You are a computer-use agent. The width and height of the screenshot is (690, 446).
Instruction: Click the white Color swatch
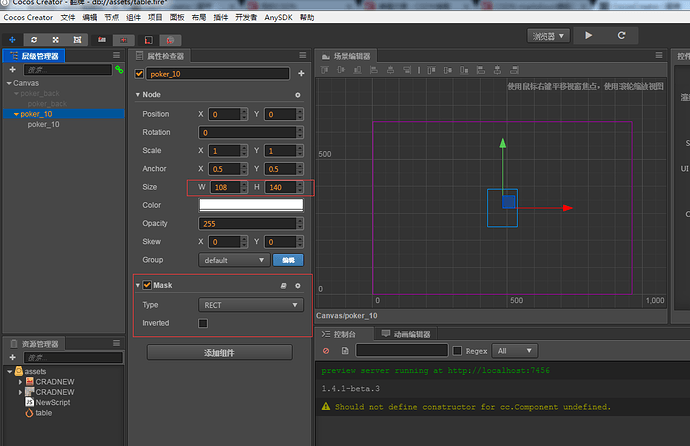coord(250,205)
